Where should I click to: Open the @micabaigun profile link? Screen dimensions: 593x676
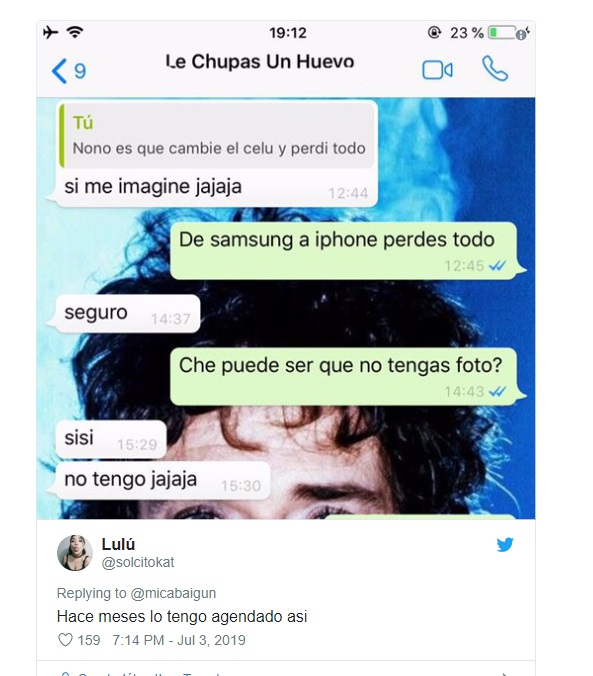173,593
